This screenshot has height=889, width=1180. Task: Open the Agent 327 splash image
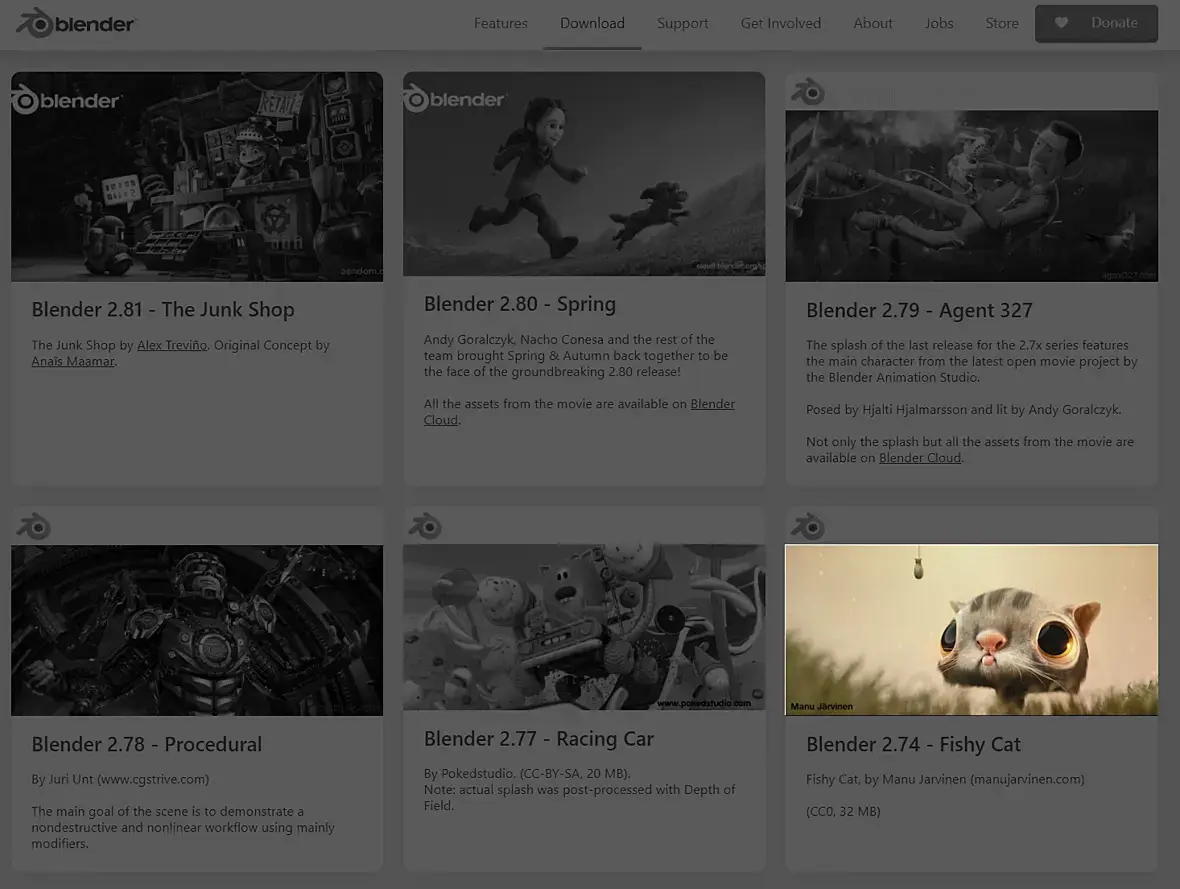point(972,196)
